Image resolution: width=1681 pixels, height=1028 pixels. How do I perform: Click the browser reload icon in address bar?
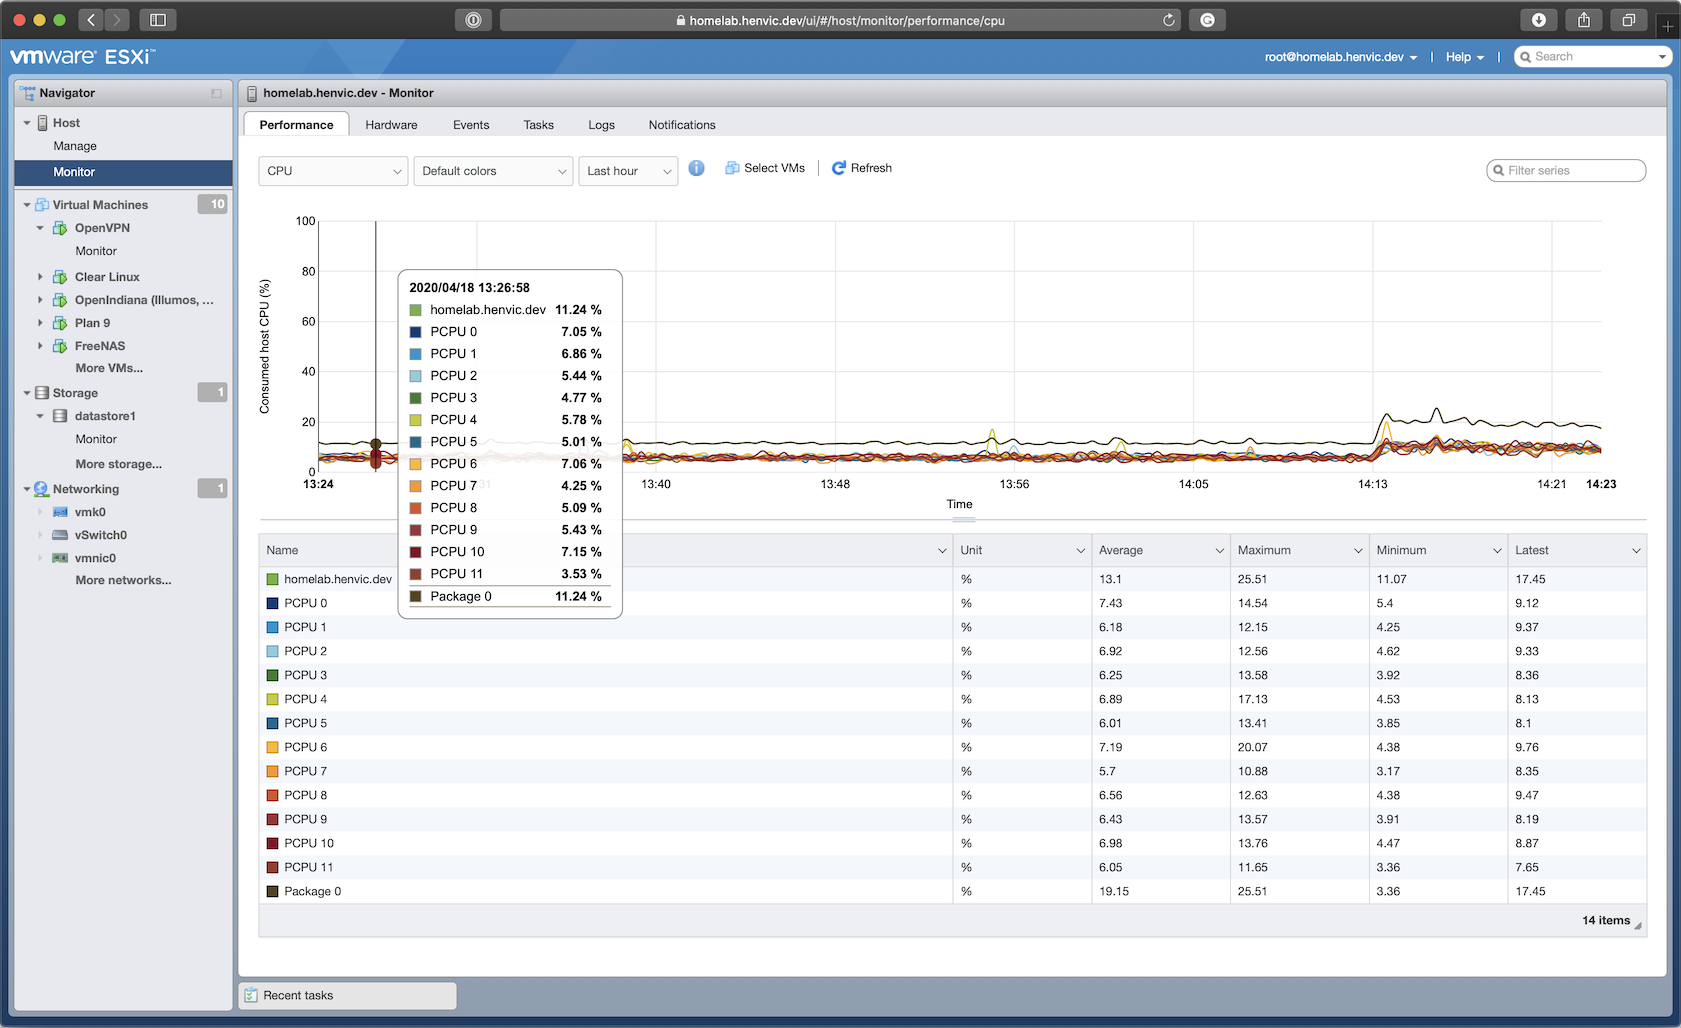1168,20
